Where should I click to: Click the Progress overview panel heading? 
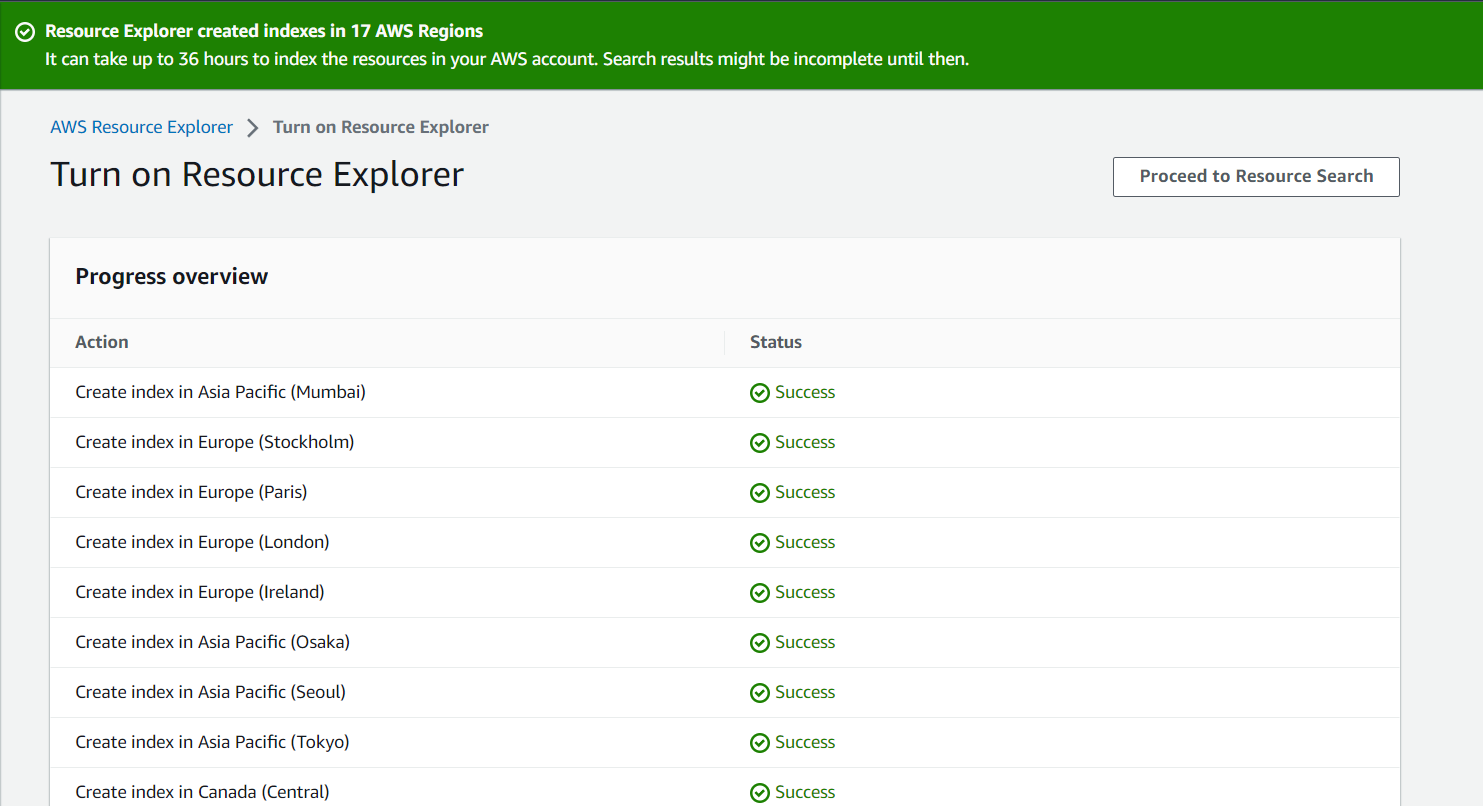tap(171, 277)
